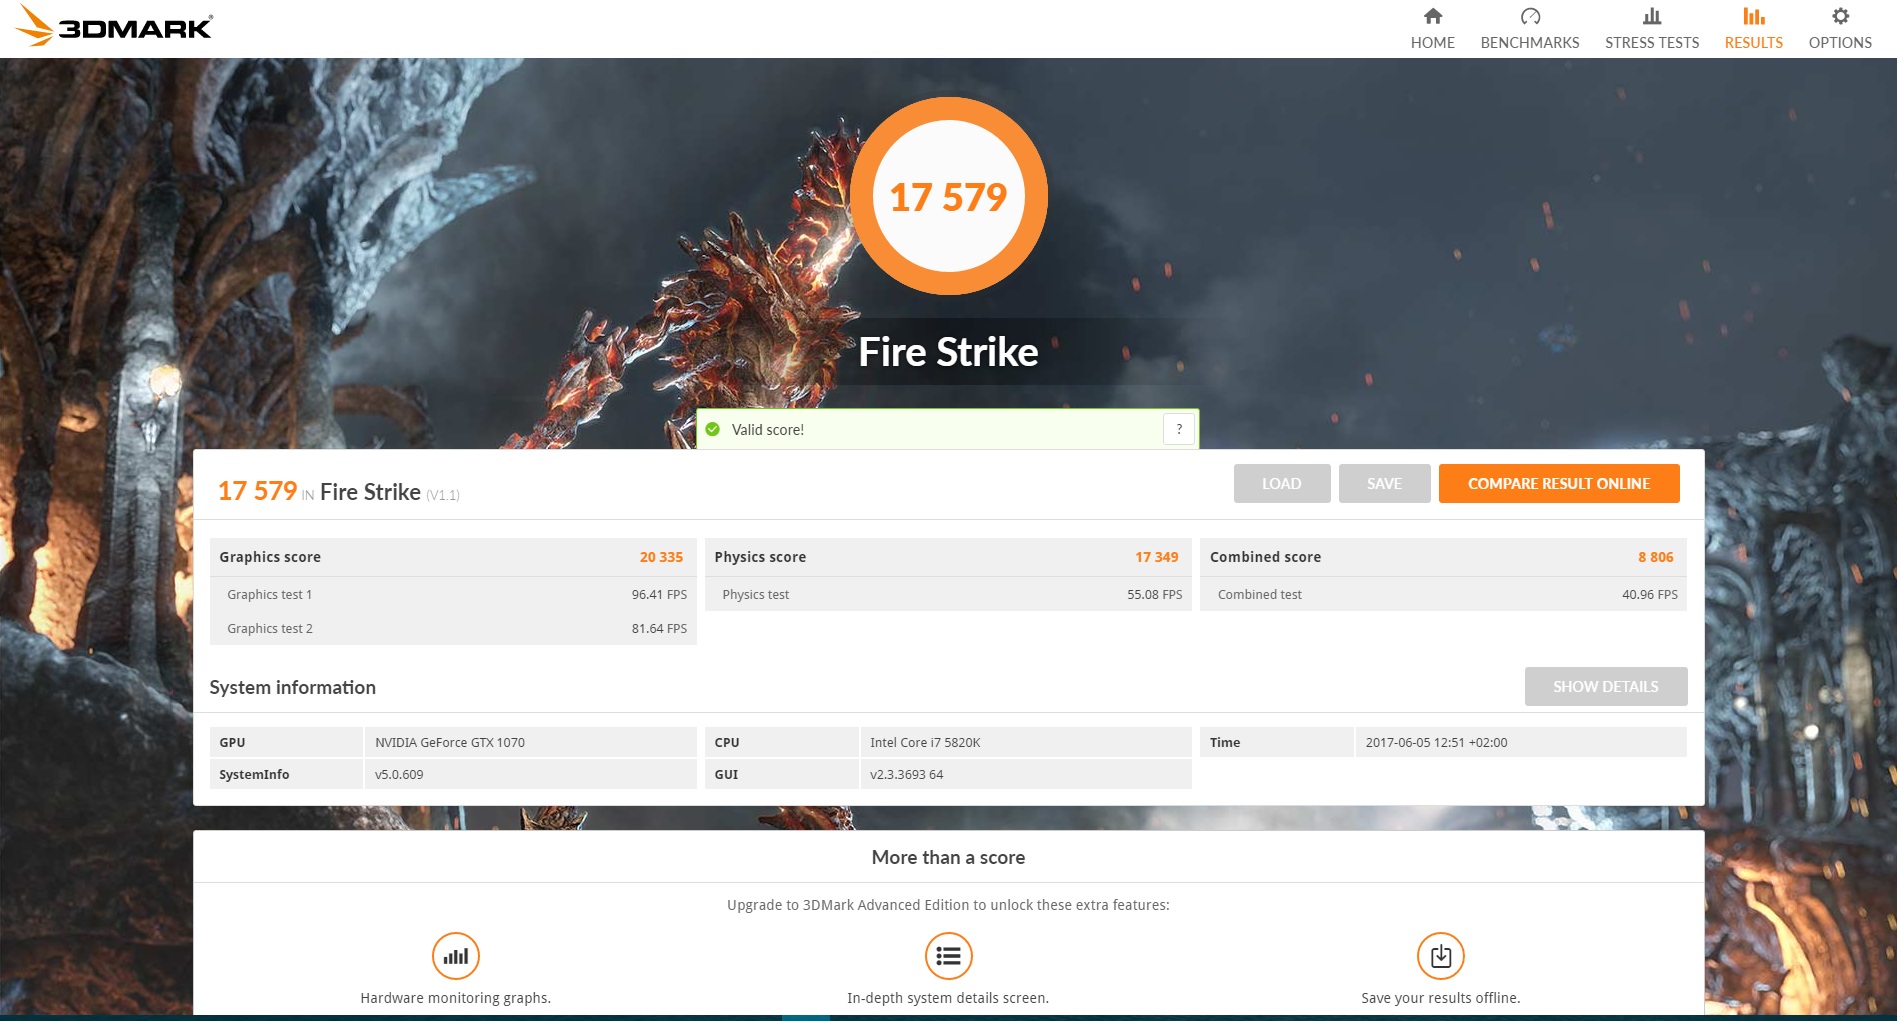Click the Combined score value 8 806
Viewport: 1897px width, 1021px height.
(x=1655, y=557)
